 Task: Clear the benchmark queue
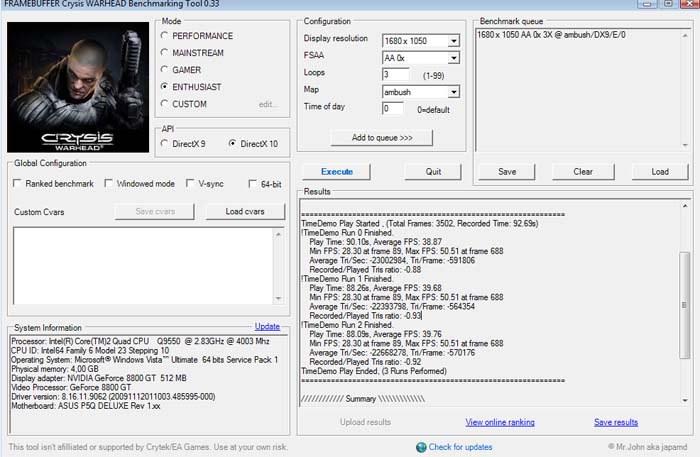[x=583, y=172]
